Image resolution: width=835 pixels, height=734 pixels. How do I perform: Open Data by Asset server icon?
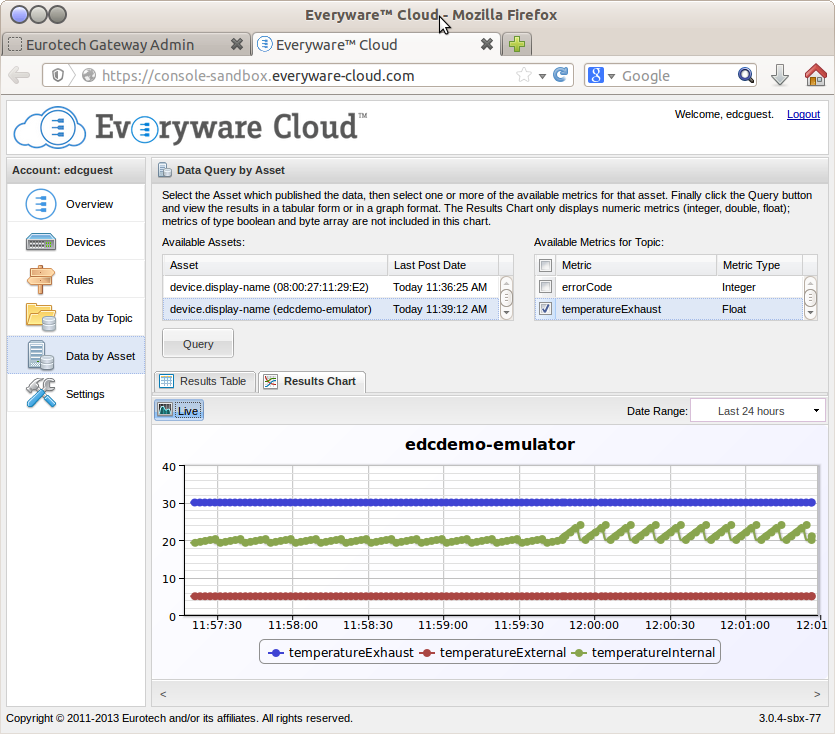tap(41, 356)
